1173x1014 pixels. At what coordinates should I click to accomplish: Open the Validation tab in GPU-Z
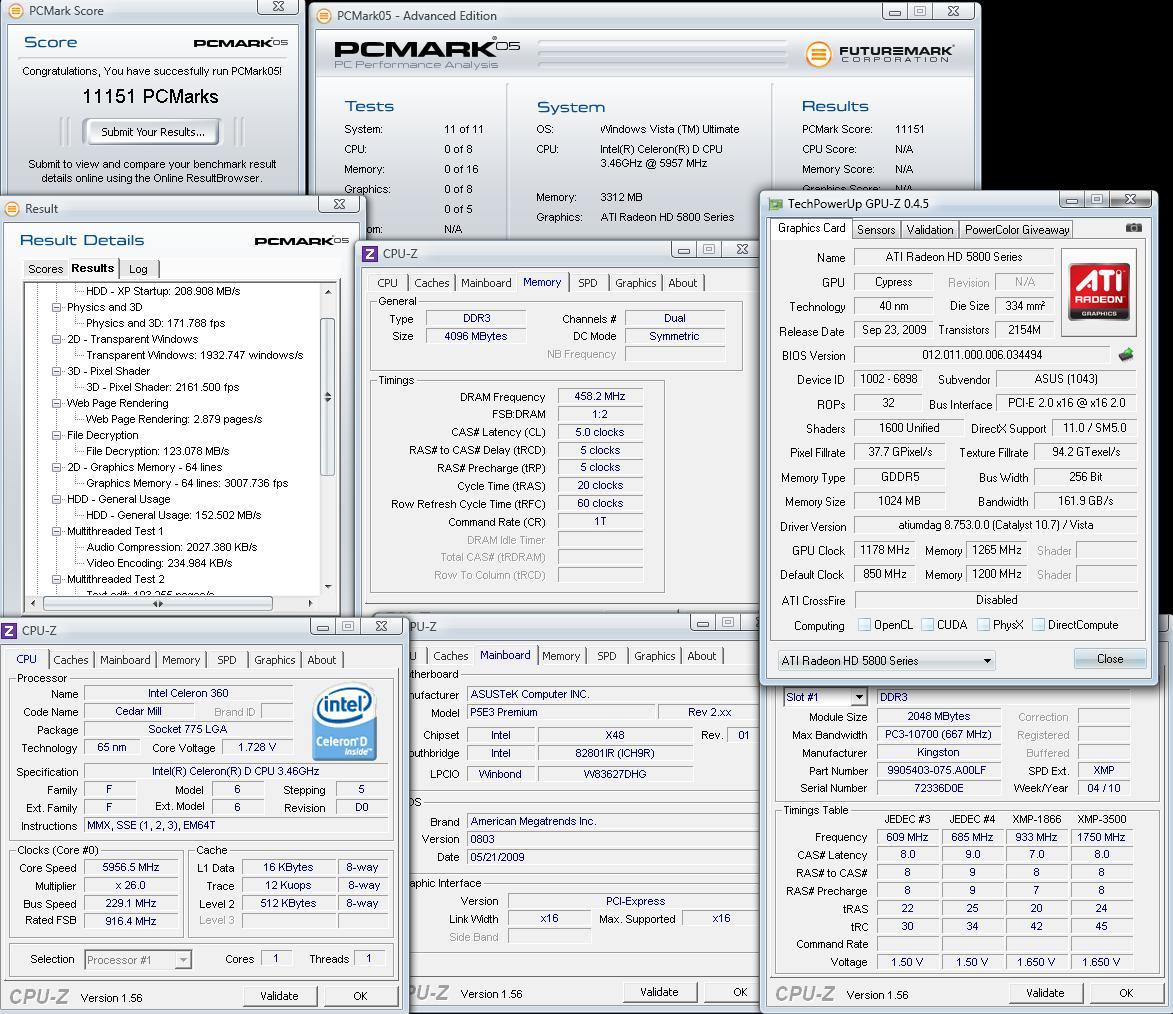(x=930, y=230)
